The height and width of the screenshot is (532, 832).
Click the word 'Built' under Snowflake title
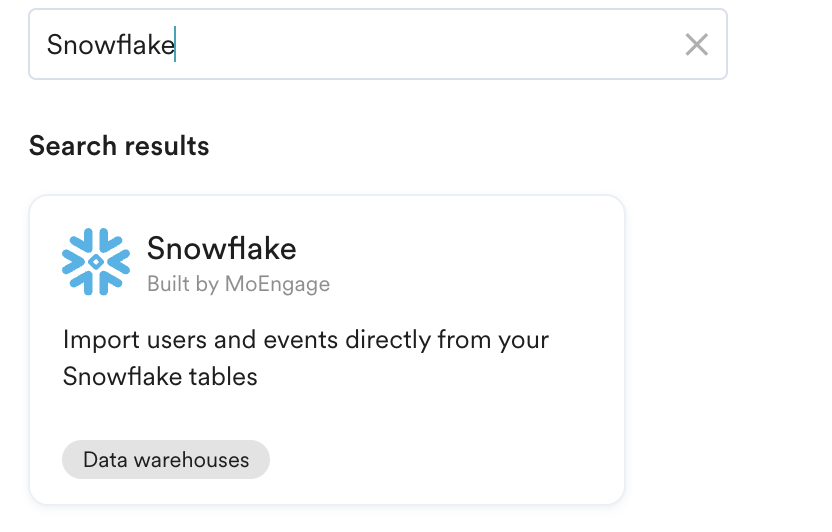coord(168,284)
